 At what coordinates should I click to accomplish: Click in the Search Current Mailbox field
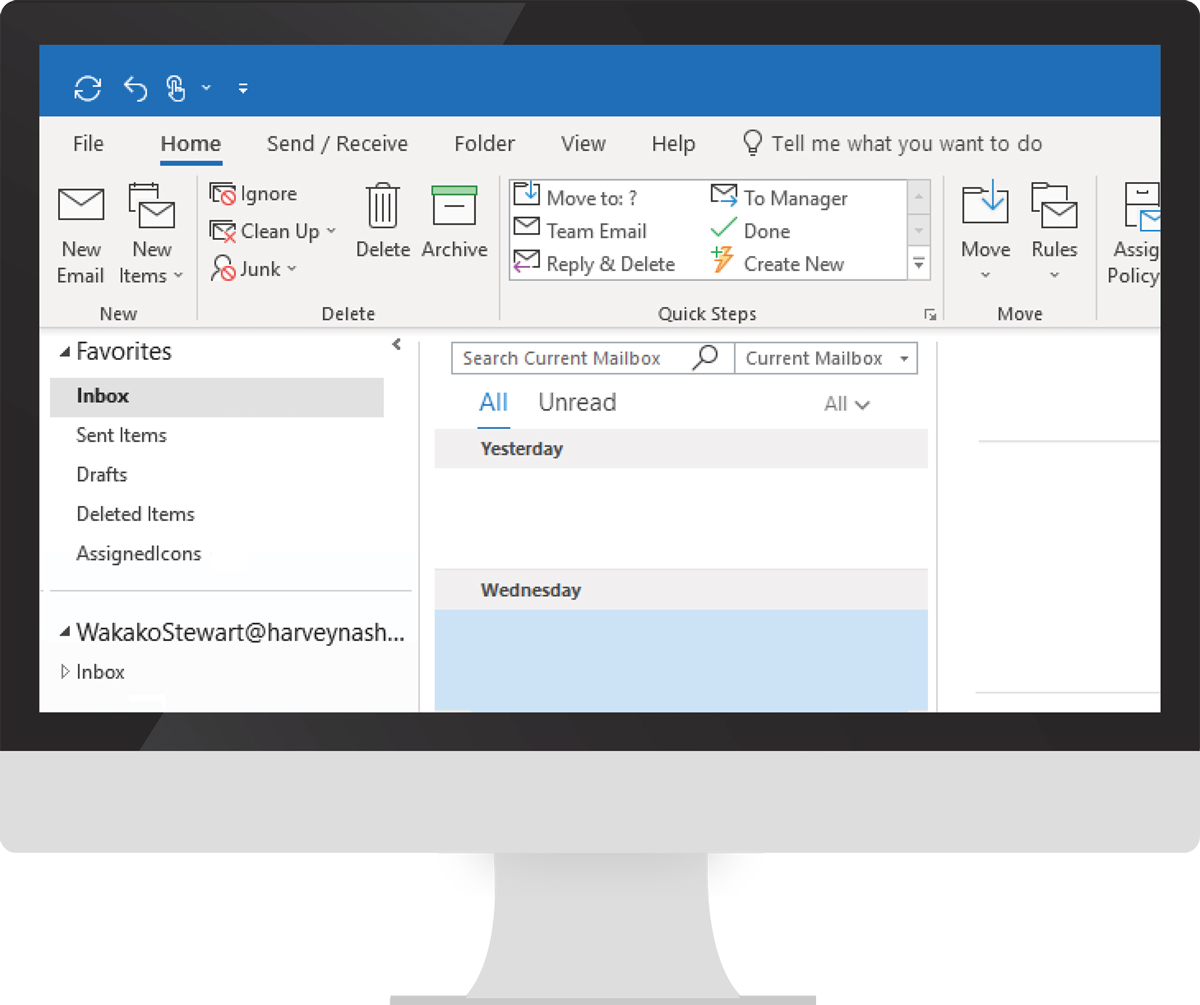point(570,358)
